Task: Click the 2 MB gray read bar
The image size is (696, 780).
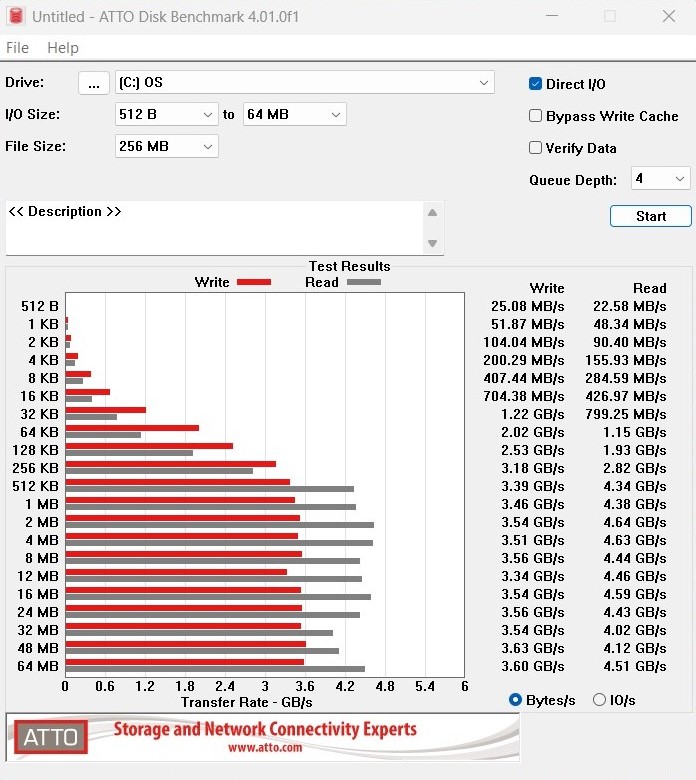Action: 219,525
